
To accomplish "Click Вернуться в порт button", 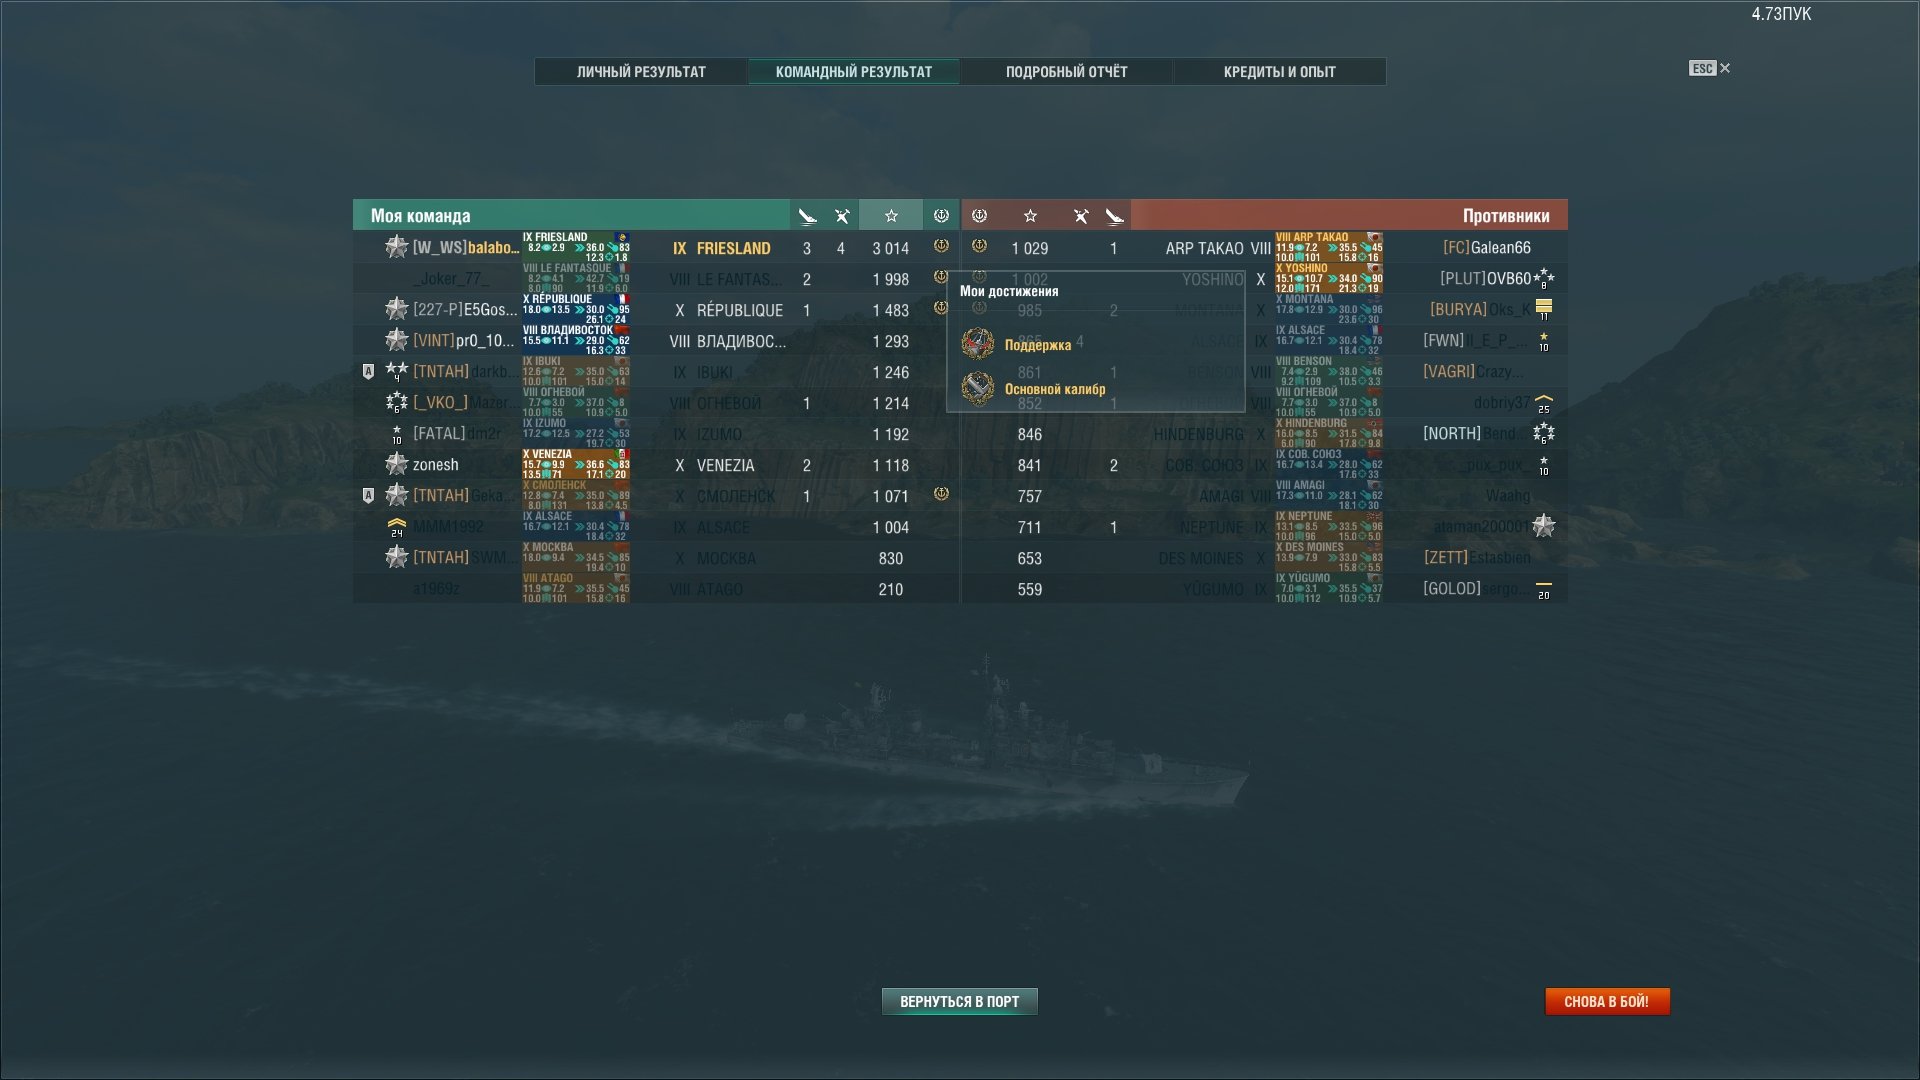I will pos(960,1001).
